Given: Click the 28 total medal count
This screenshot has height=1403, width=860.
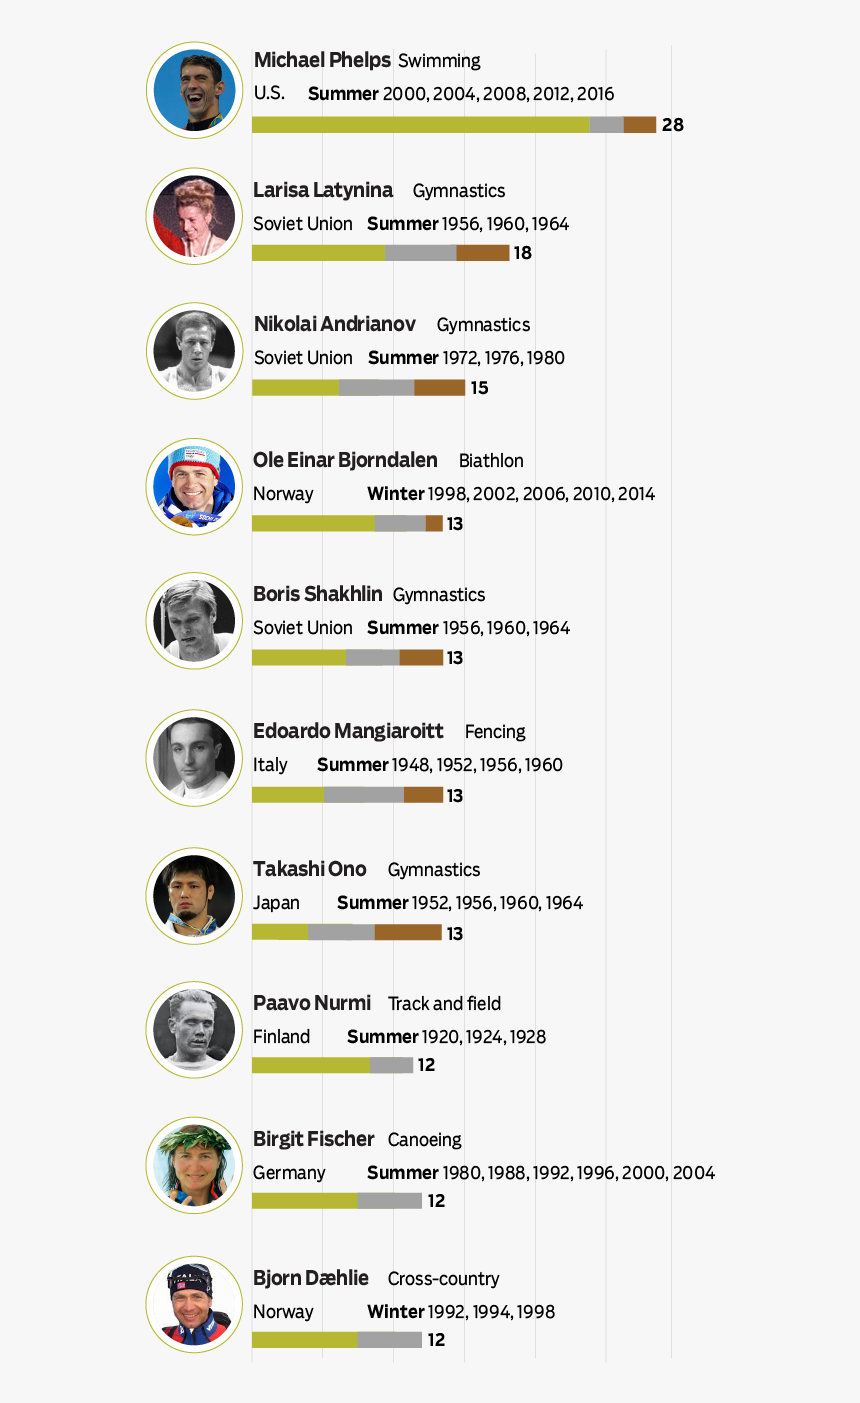Looking at the screenshot, I should [x=673, y=125].
